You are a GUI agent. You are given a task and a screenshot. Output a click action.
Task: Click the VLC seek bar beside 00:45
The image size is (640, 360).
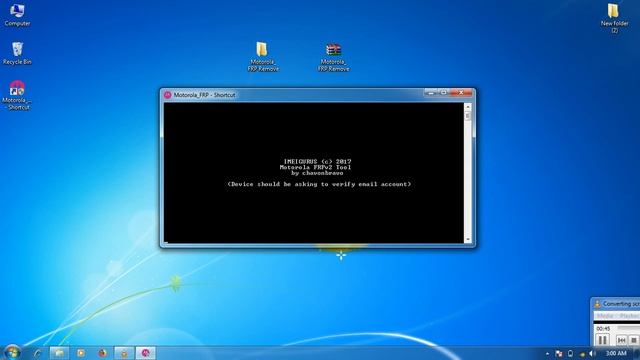[629, 328]
